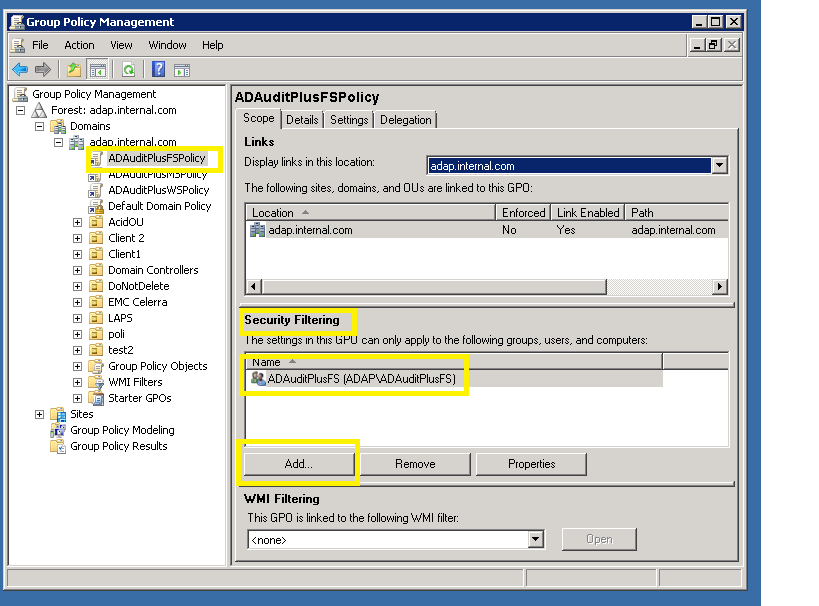Toggle the Show/Hide Console Tree icon
819x606 pixels.
pos(97,69)
